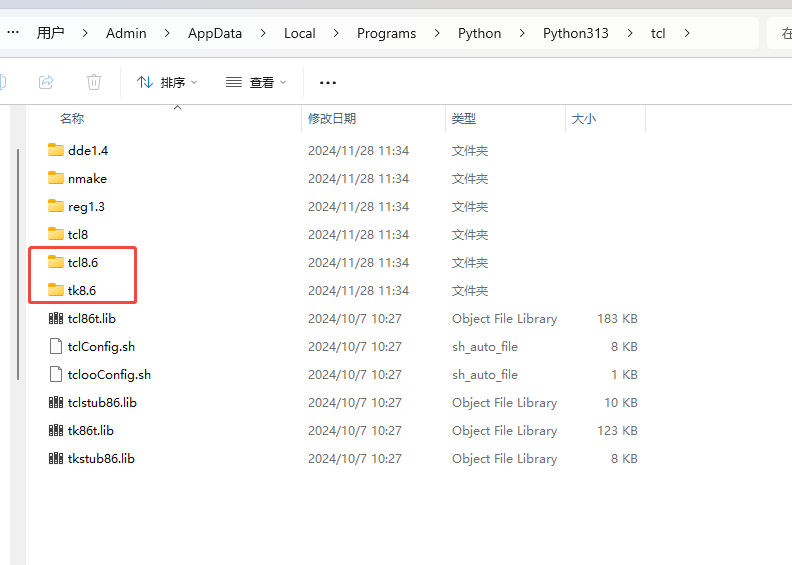Select the tkstub86.lib file icon
This screenshot has height=565, width=792.
pyautogui.click(x=56, y=458)
